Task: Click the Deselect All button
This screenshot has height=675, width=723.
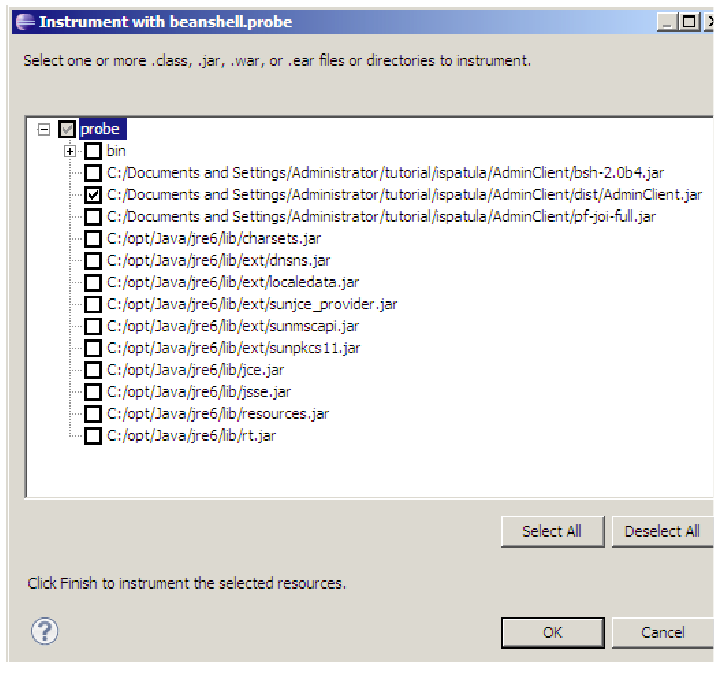Action: [x=662, y=532]
